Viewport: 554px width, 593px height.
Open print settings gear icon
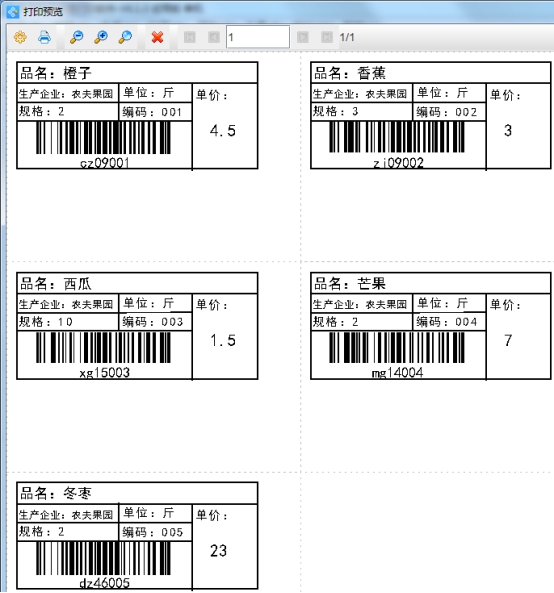point(20,37)
